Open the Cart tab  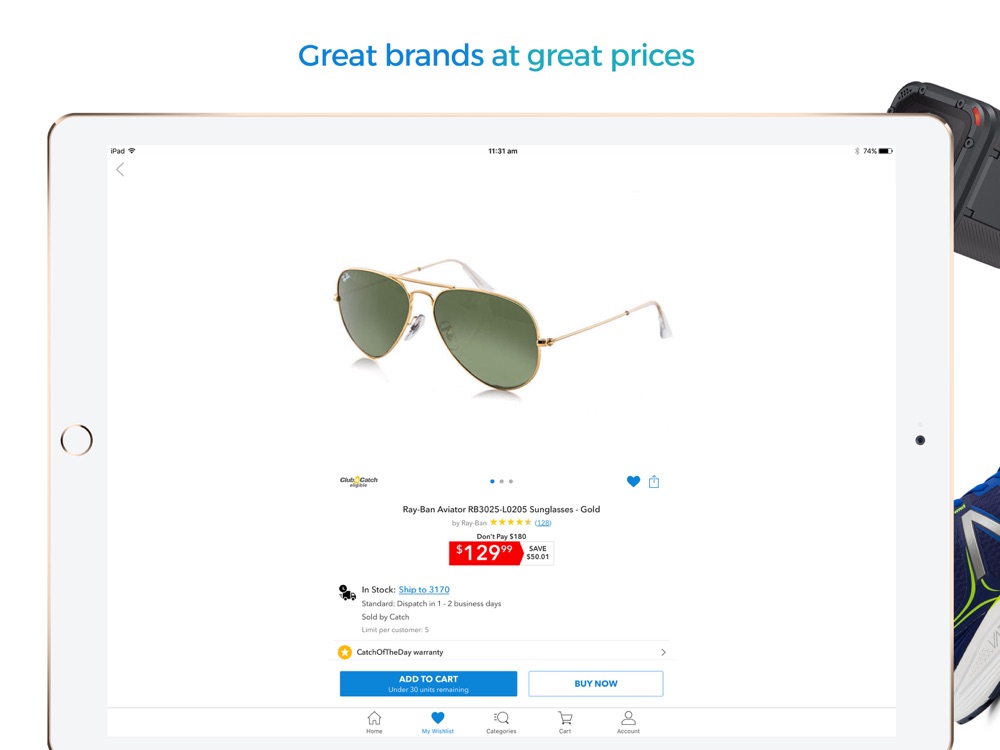[x=565, y=722]
